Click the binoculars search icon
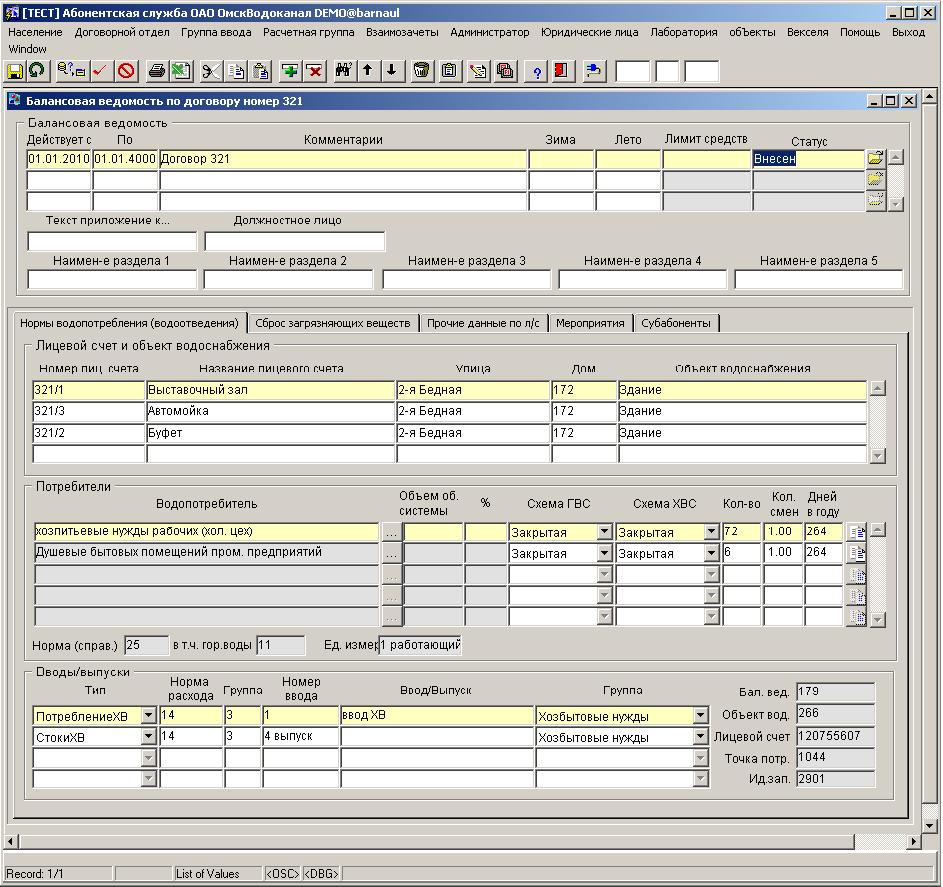The image size is (943, 887). pyautogui.click(x=343, y=71)
